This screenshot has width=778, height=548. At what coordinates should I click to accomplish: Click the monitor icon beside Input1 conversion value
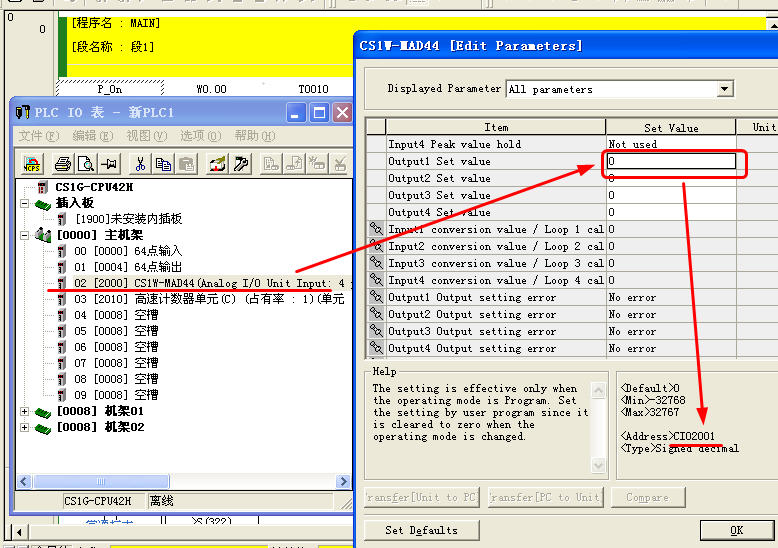click(376, 229)
